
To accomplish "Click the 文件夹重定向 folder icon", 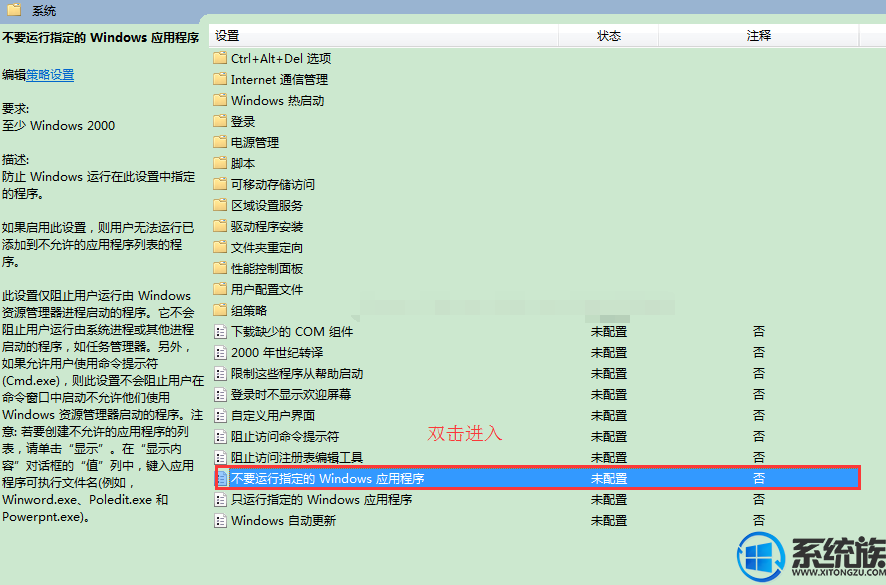I will tap(220, 247).
